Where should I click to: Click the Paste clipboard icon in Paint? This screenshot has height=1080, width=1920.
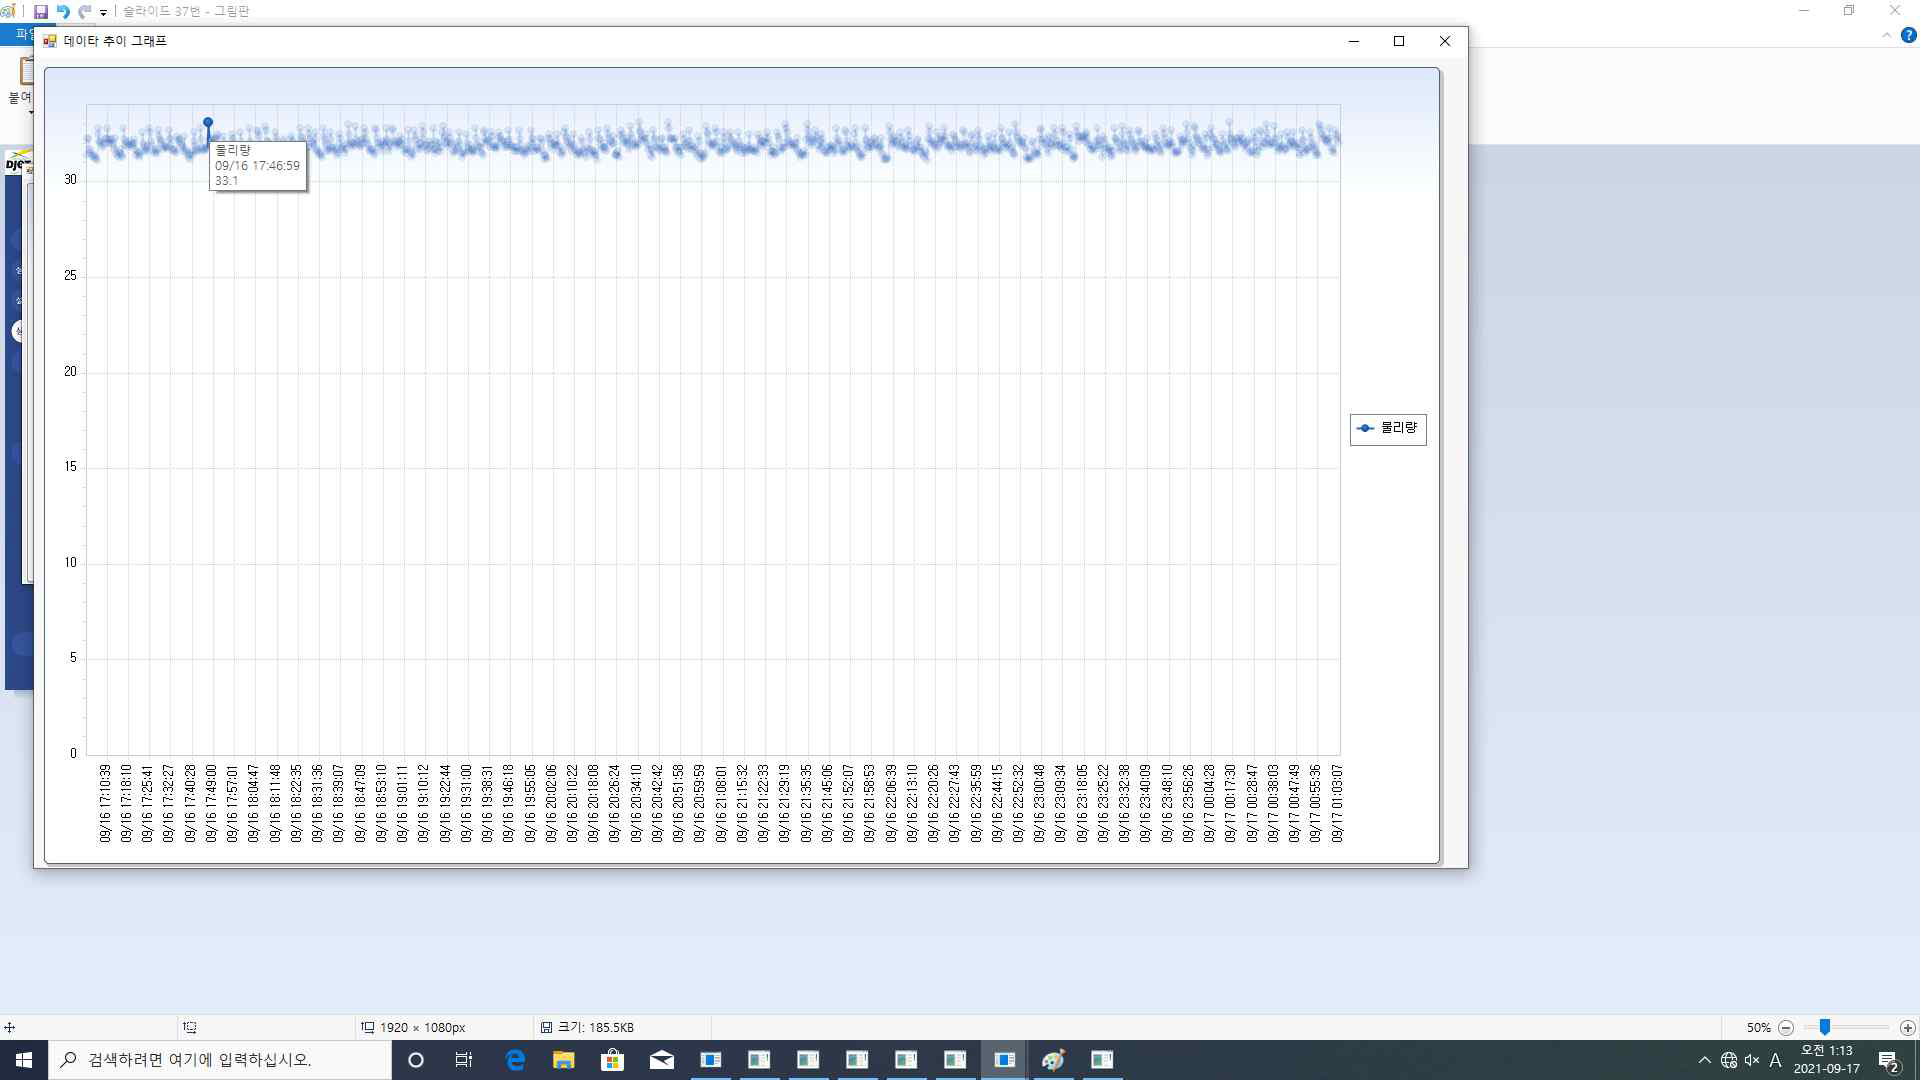pos(26,70)
